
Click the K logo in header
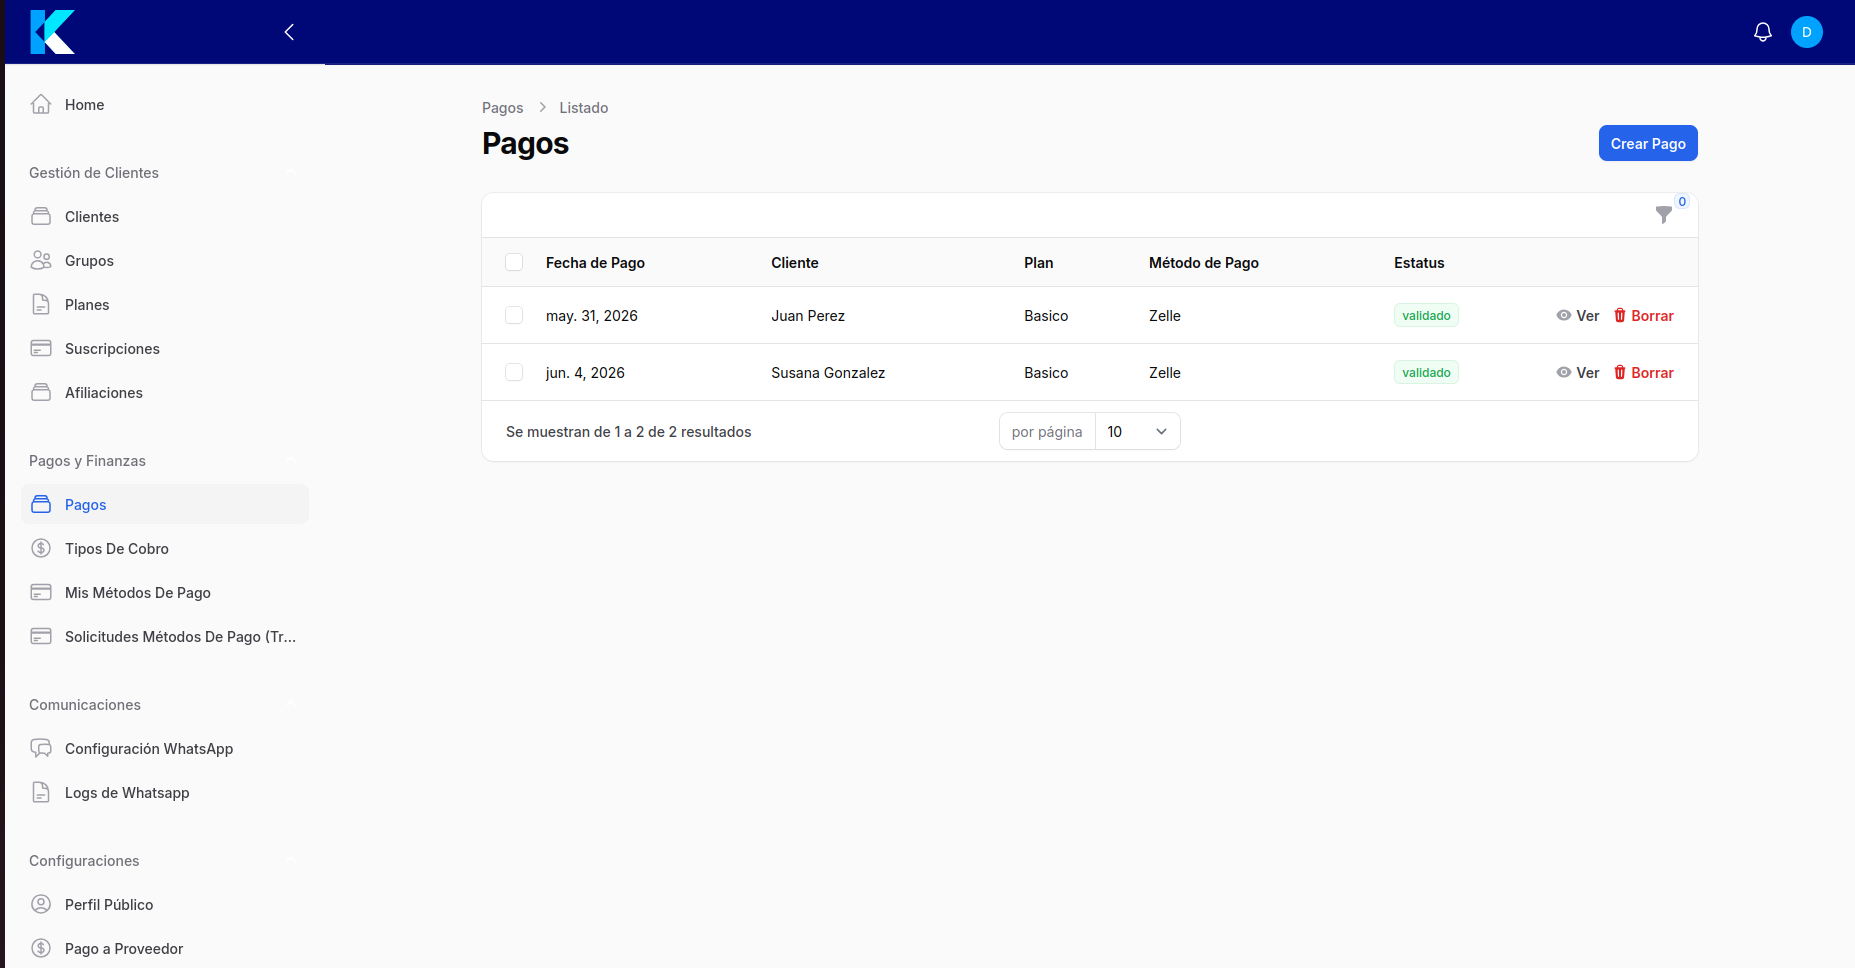point(52,32)
